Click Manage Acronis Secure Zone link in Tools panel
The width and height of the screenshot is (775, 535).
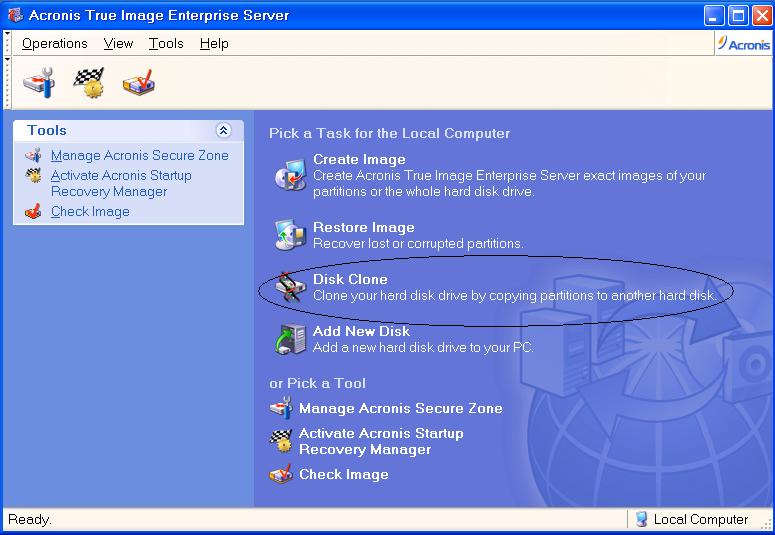(x=140, y=155)
